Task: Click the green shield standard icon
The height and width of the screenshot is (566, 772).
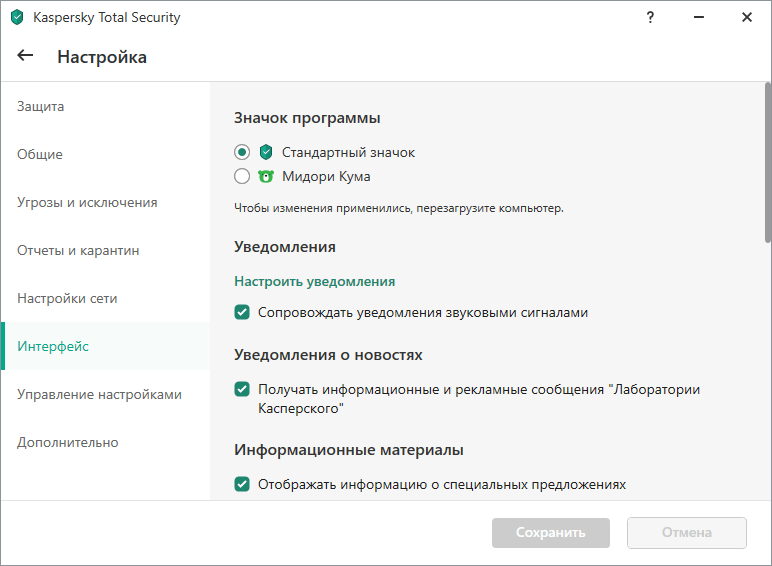Action: [x=266, y=153]
